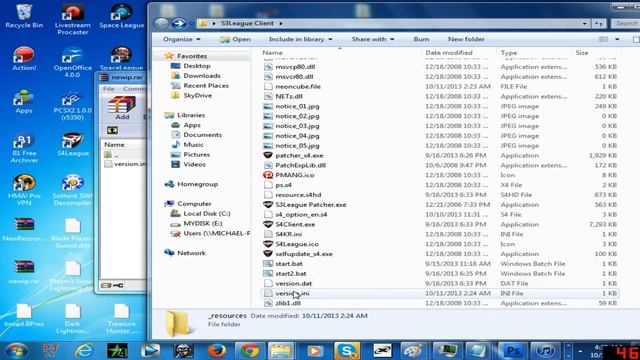Open Photoshop from taskbar
640x360 pixels.
[x=513, y=351]
